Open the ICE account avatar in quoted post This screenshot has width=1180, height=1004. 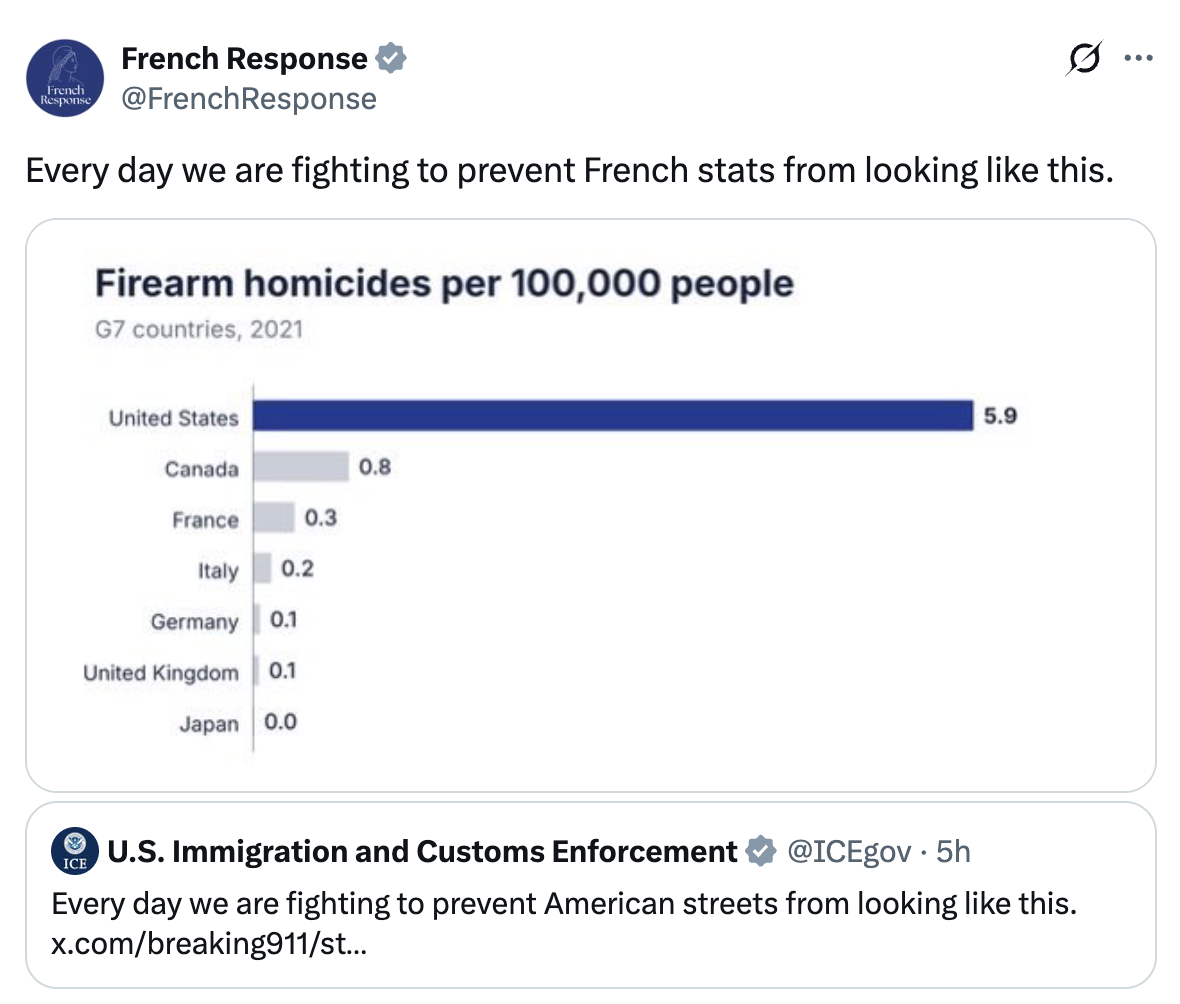[75, 850]
